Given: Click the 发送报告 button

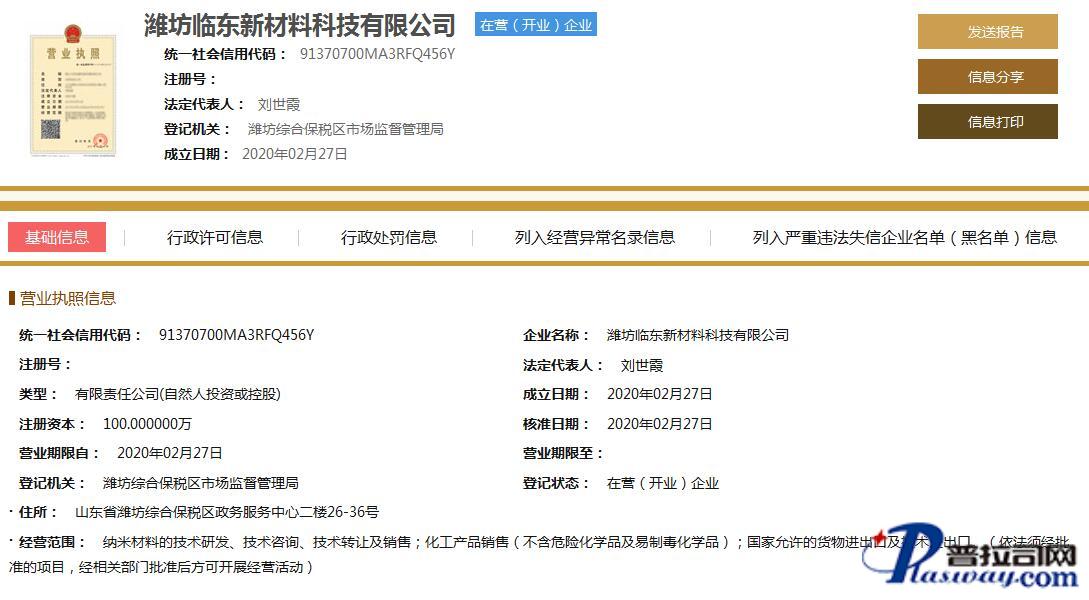Looking at the screenshot, I should (987, 32).
